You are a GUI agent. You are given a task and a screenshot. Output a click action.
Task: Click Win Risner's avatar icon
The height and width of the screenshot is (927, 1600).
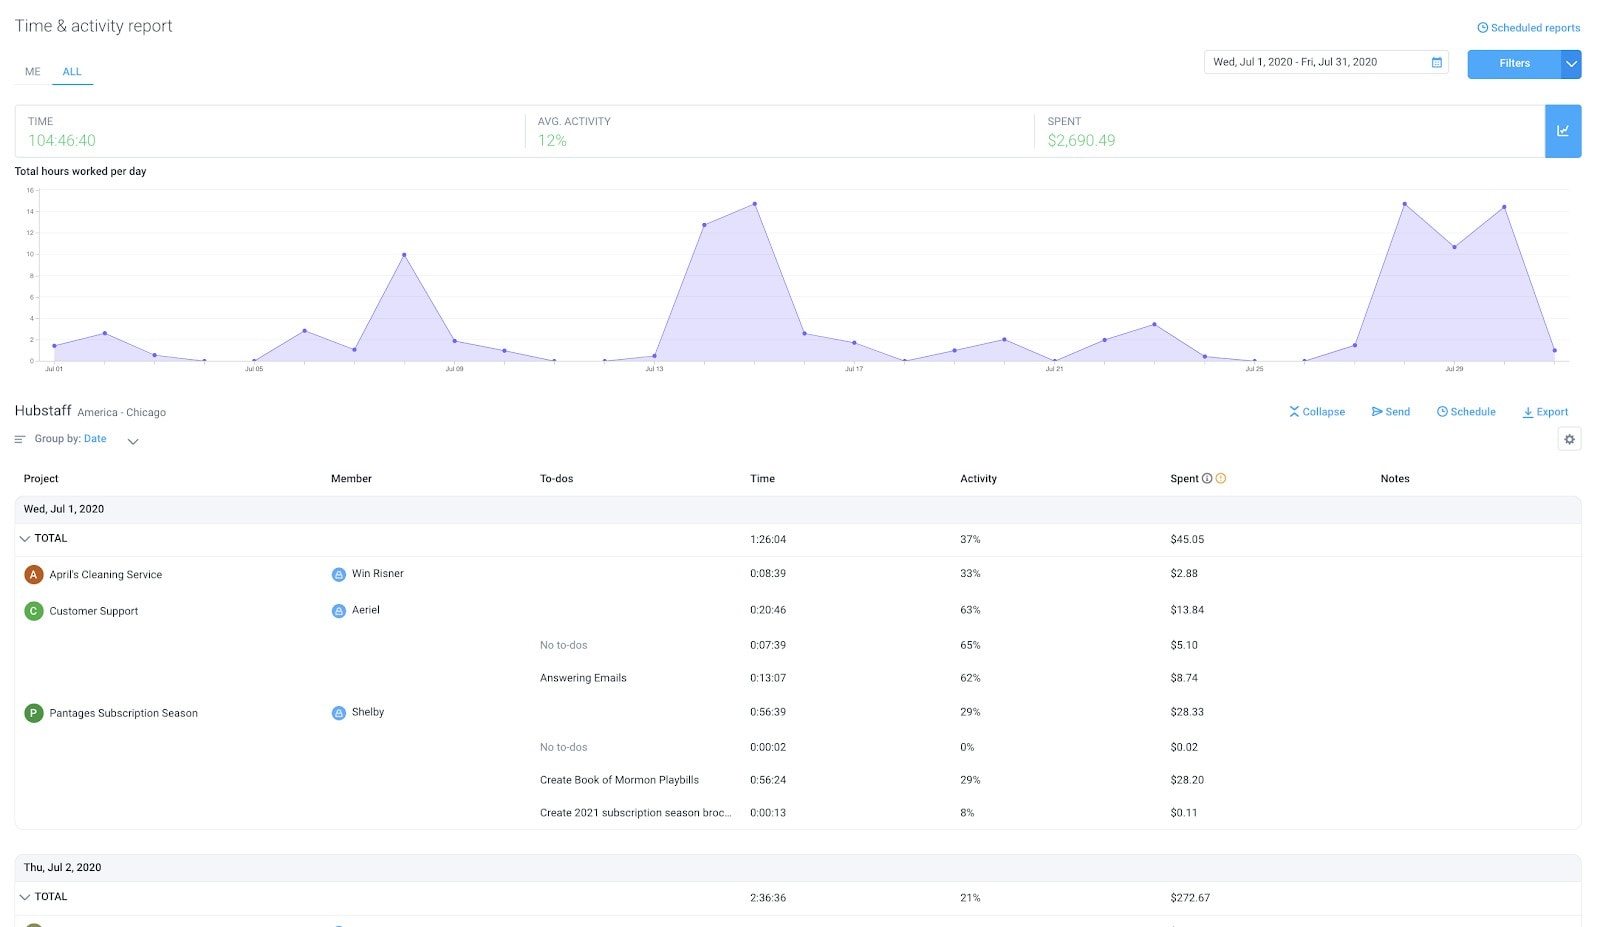[x=337, y=573]
